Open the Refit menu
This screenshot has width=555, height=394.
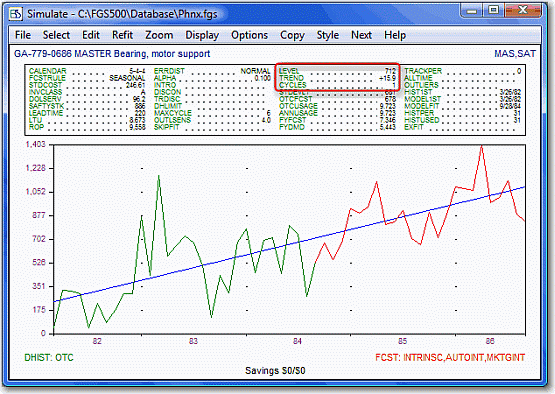(122, 35)
